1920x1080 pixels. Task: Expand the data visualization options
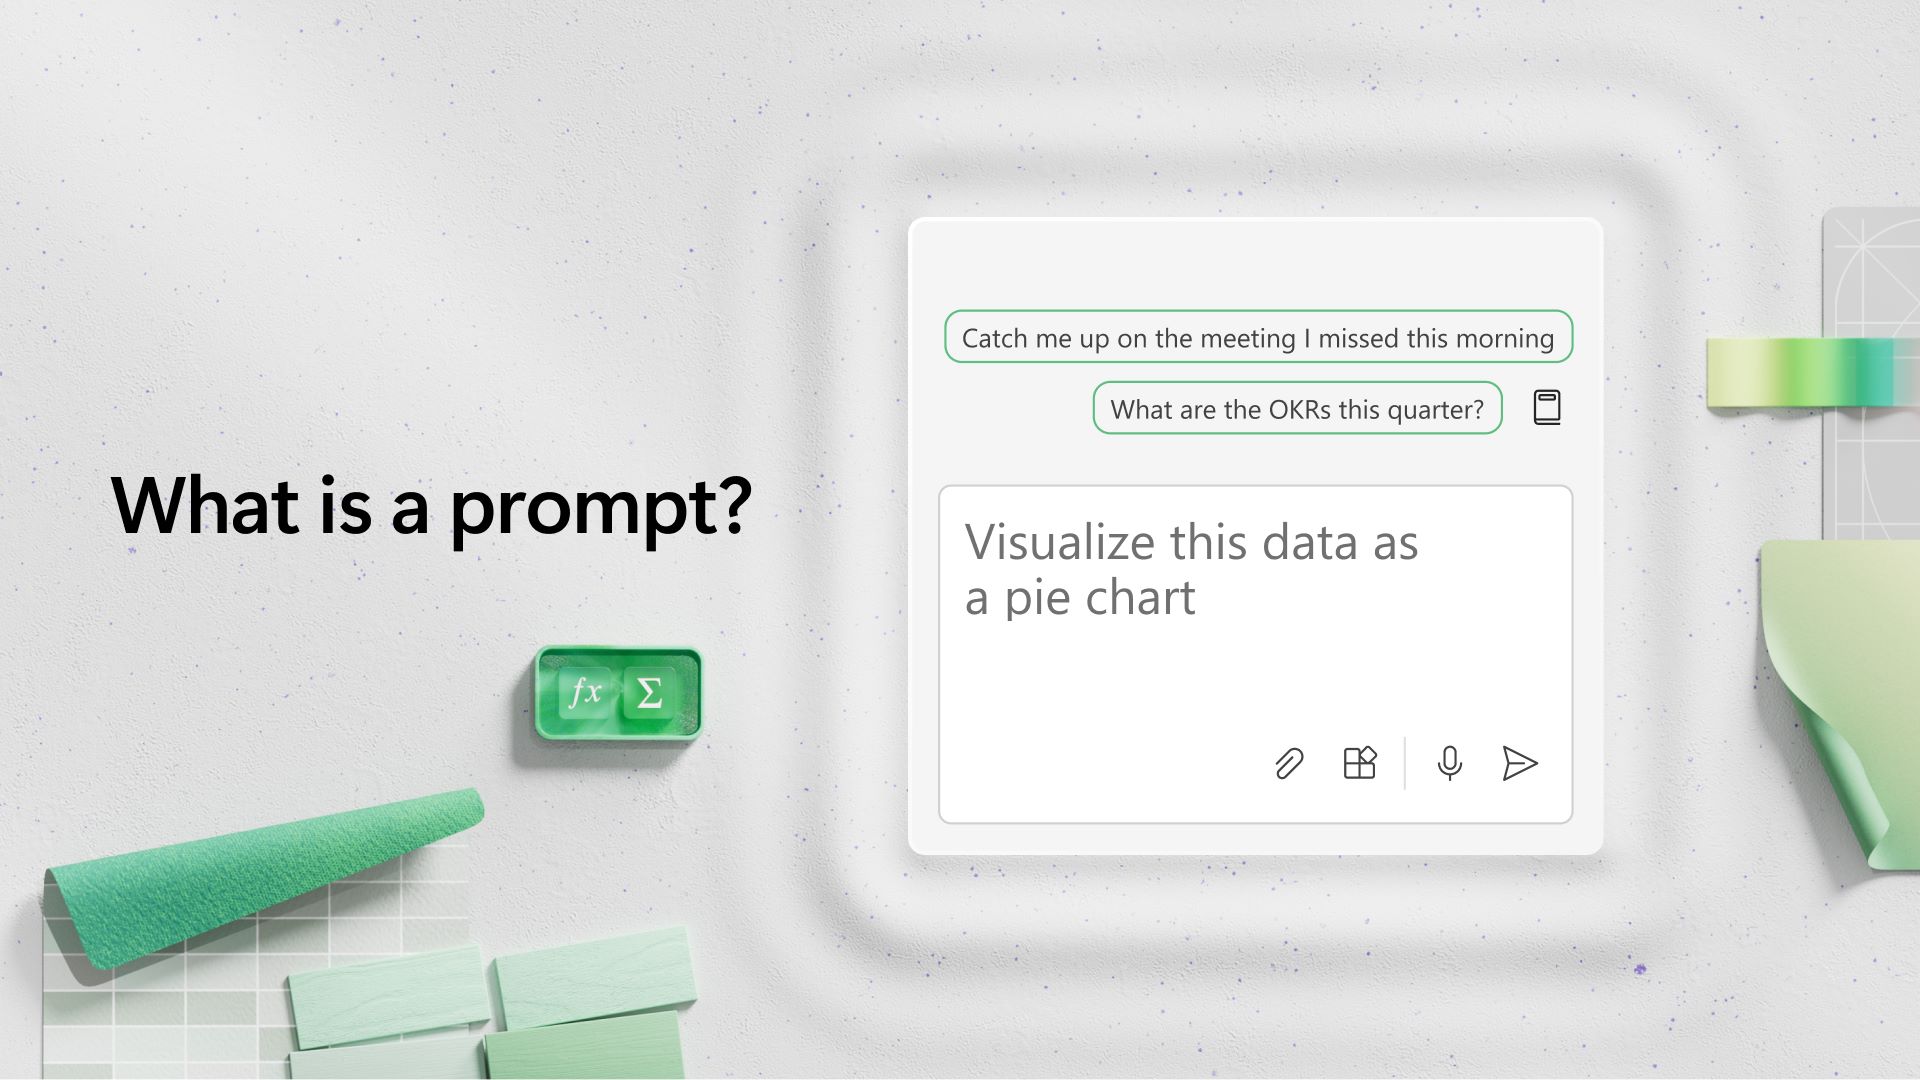click(x=1361, y=764)
